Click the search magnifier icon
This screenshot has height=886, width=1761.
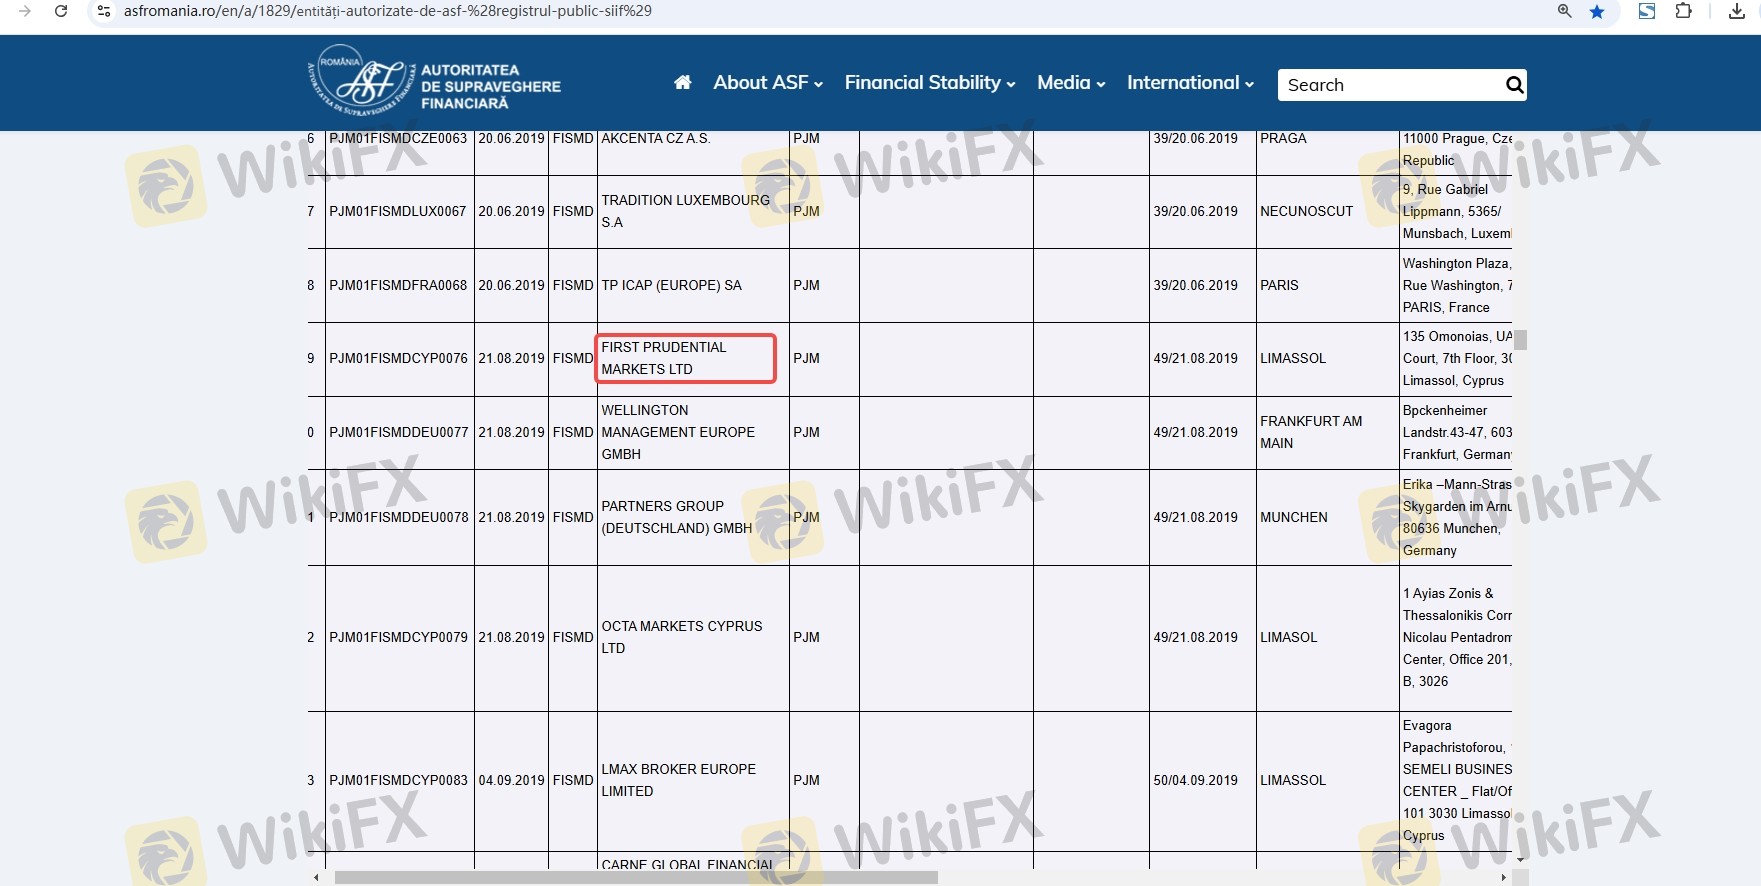(1514, 85)
